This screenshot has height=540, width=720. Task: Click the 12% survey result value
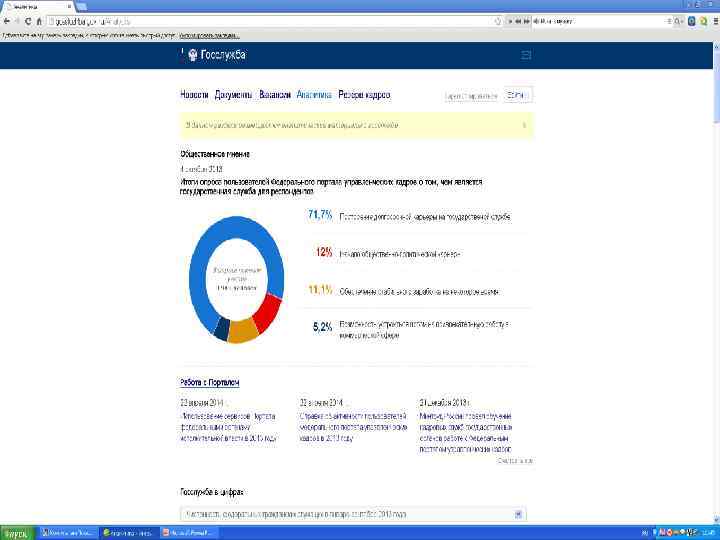coord(324,252)
